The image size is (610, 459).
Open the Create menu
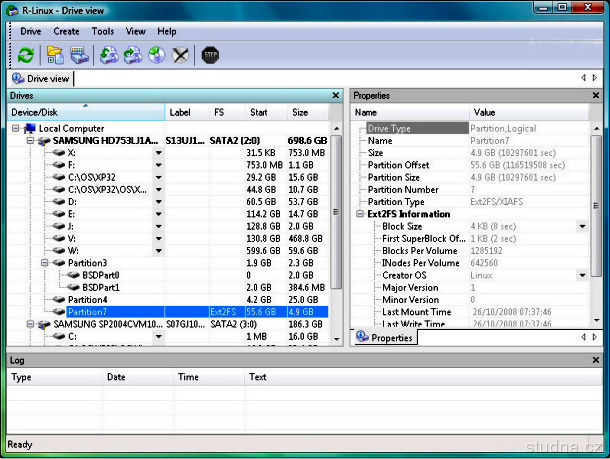pyautogui.click(x=66, y=31)
